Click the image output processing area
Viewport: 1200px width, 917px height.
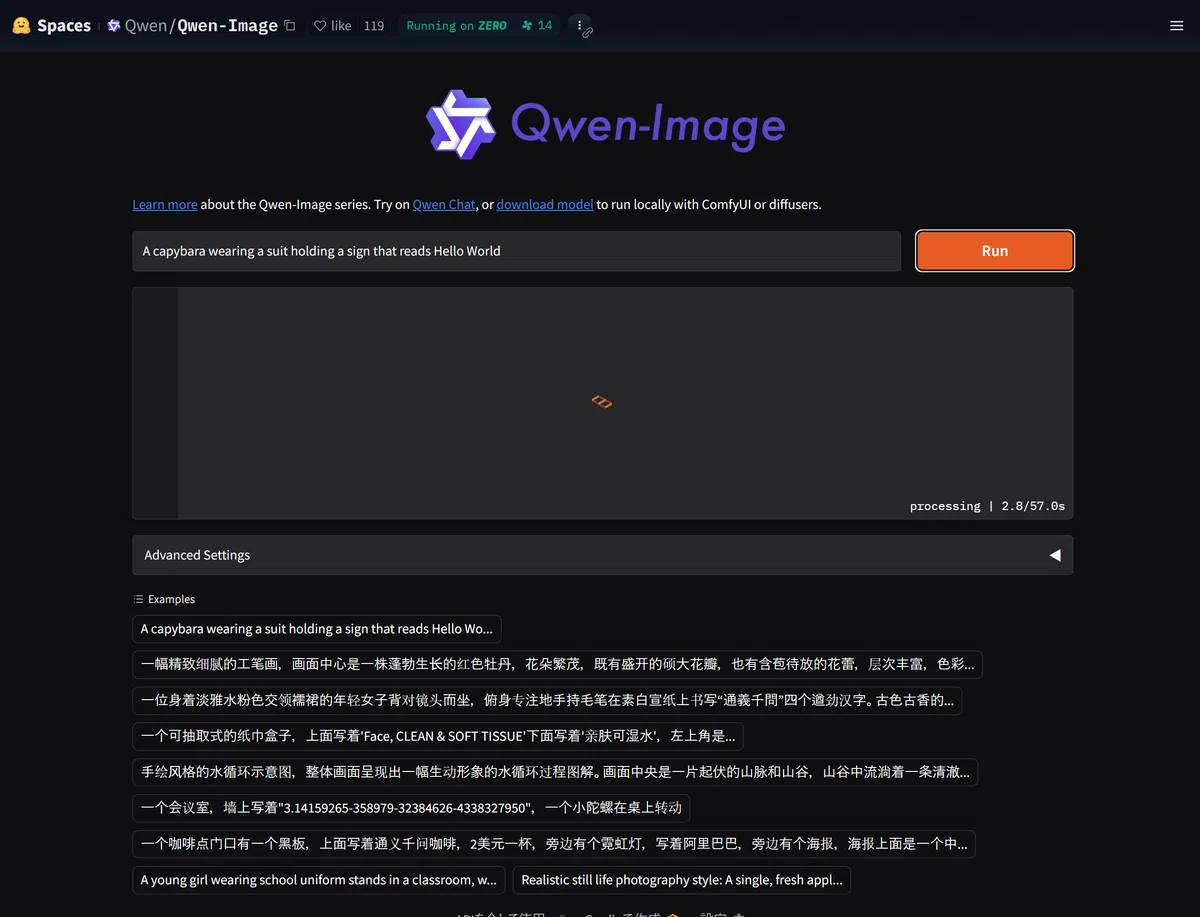click(603, 403)
